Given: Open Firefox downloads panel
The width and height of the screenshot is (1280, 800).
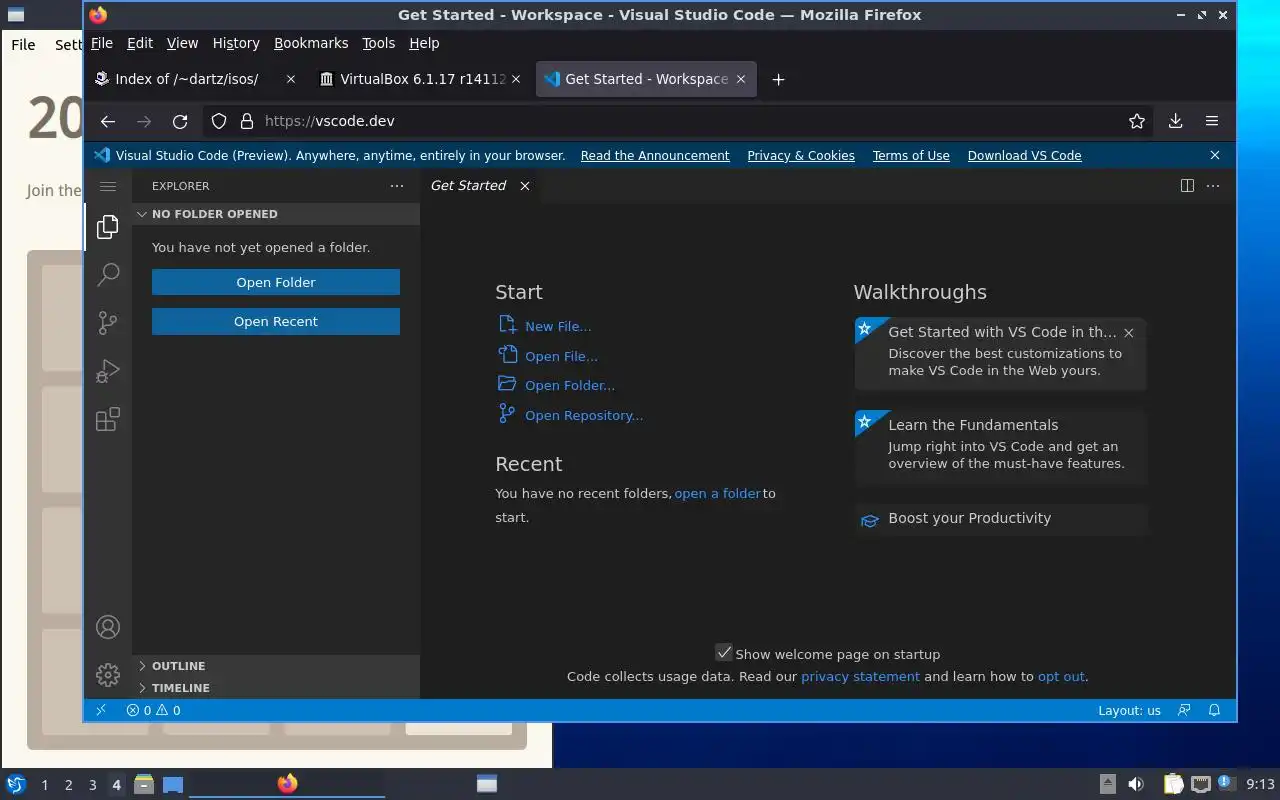Looking at the screenshot, I should pyautogui.click(x=1176, y=121).
